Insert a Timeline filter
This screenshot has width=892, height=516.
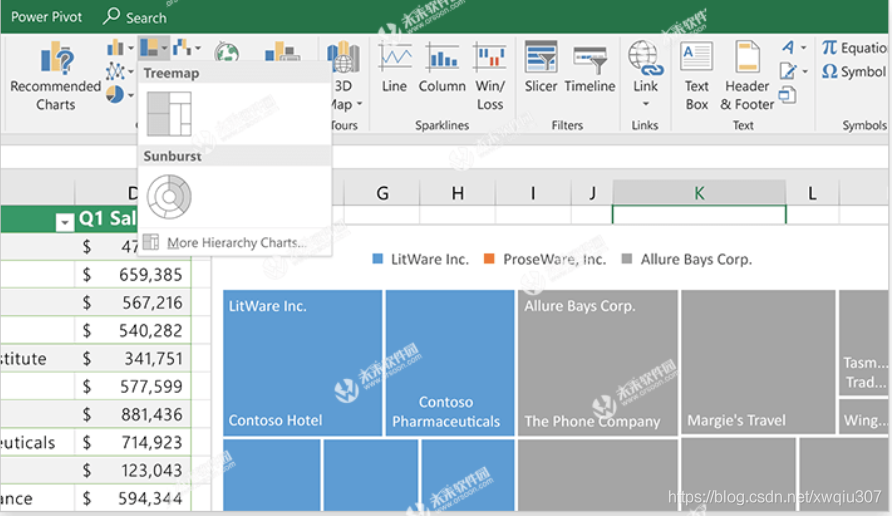(590, 67)
